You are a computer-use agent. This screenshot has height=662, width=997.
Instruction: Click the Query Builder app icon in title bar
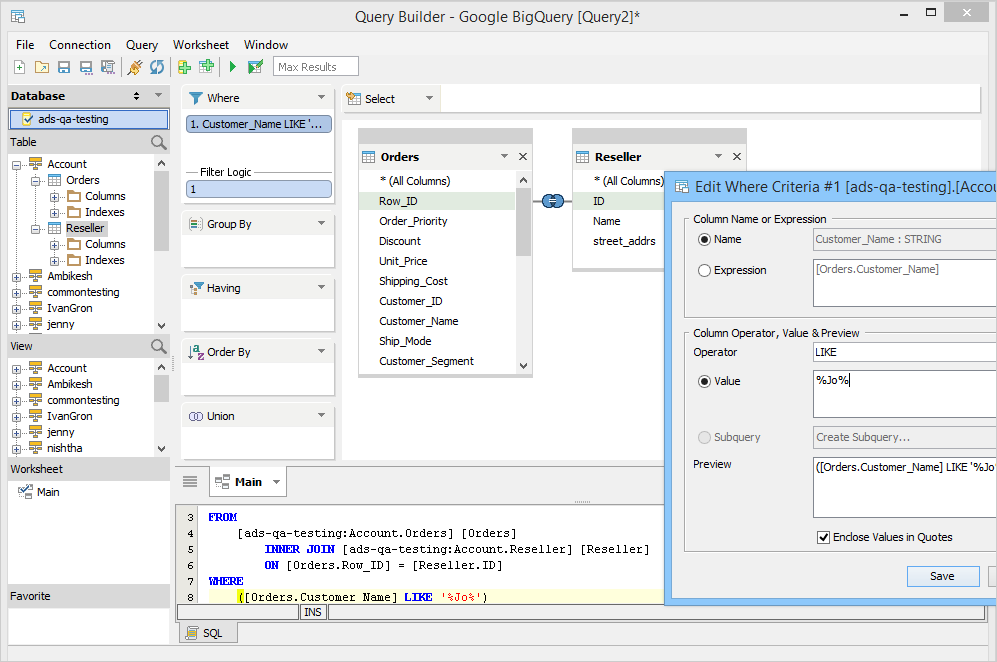coord(18,17)
